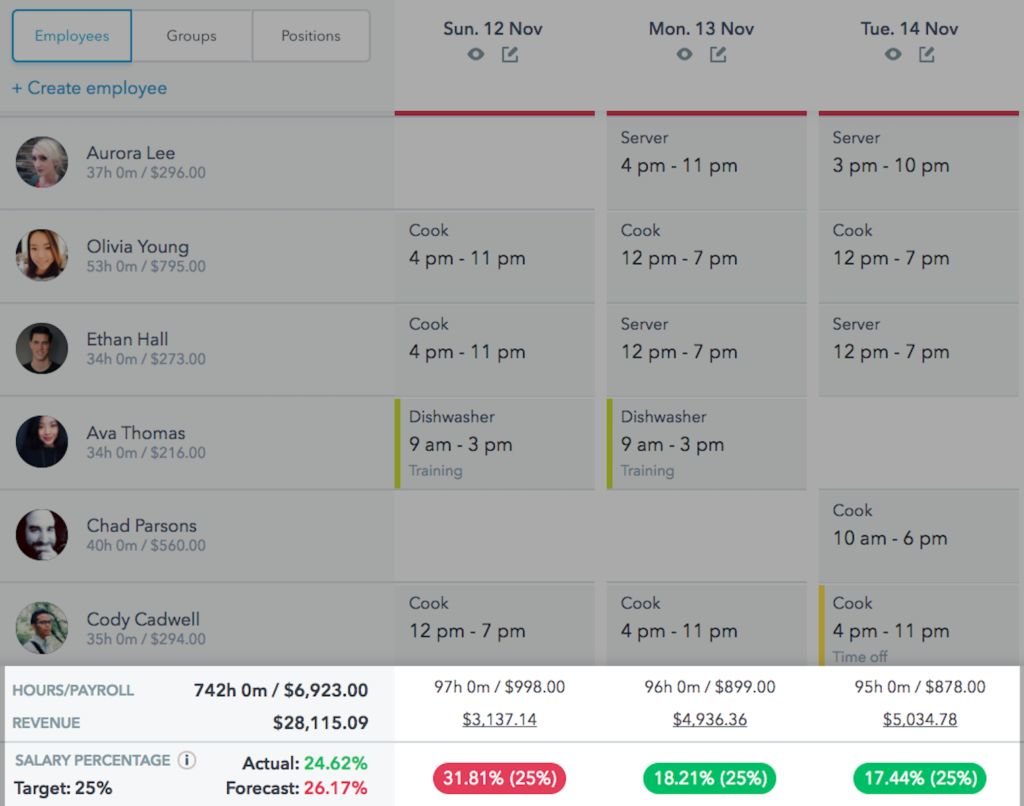1024x806 pixels.
Task: Open the Positions tab
Action: [310, 36]
